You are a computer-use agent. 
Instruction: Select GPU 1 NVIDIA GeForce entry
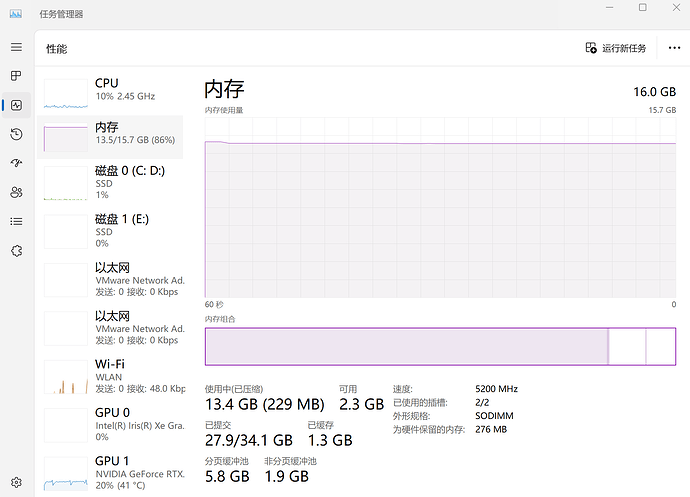110,474
